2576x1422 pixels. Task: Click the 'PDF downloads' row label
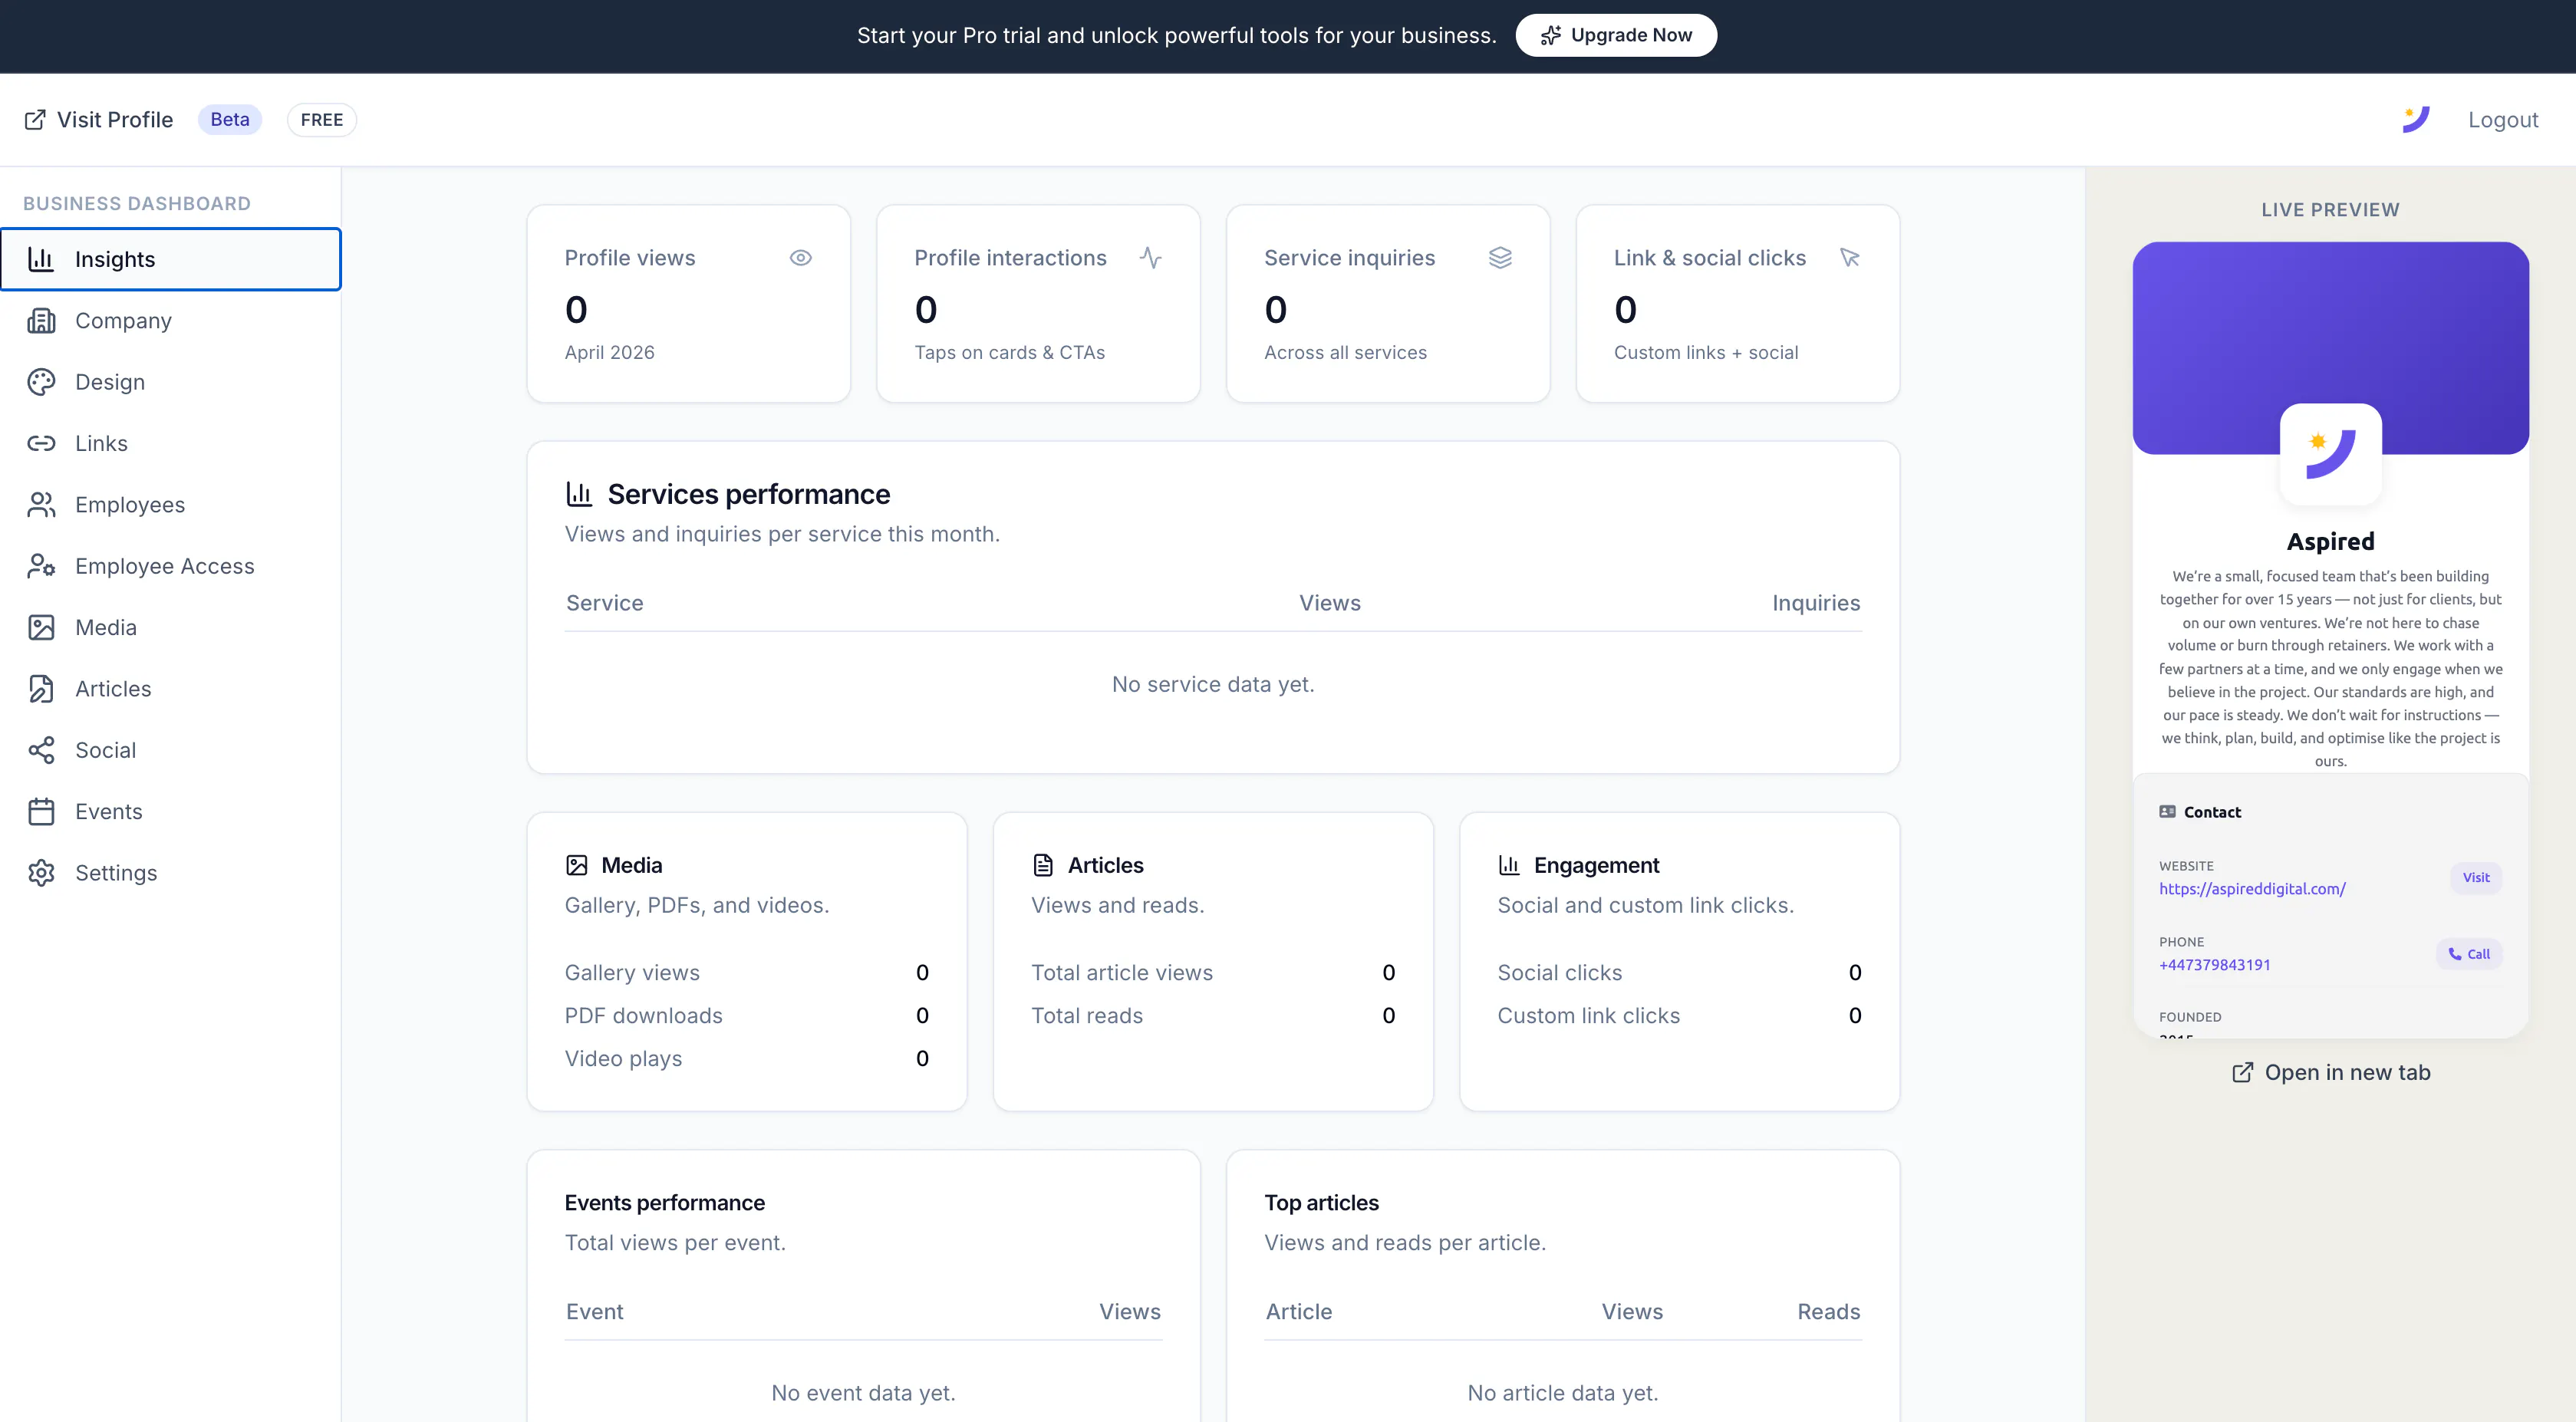(643, 1016)
